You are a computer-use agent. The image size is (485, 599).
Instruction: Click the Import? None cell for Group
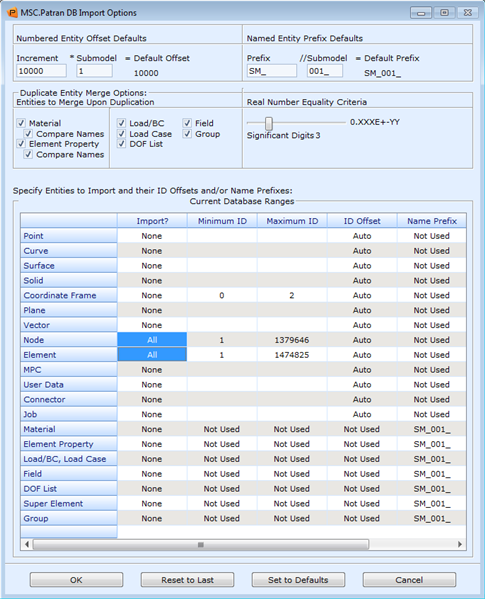pyautogui.click(x=152, y=518)
